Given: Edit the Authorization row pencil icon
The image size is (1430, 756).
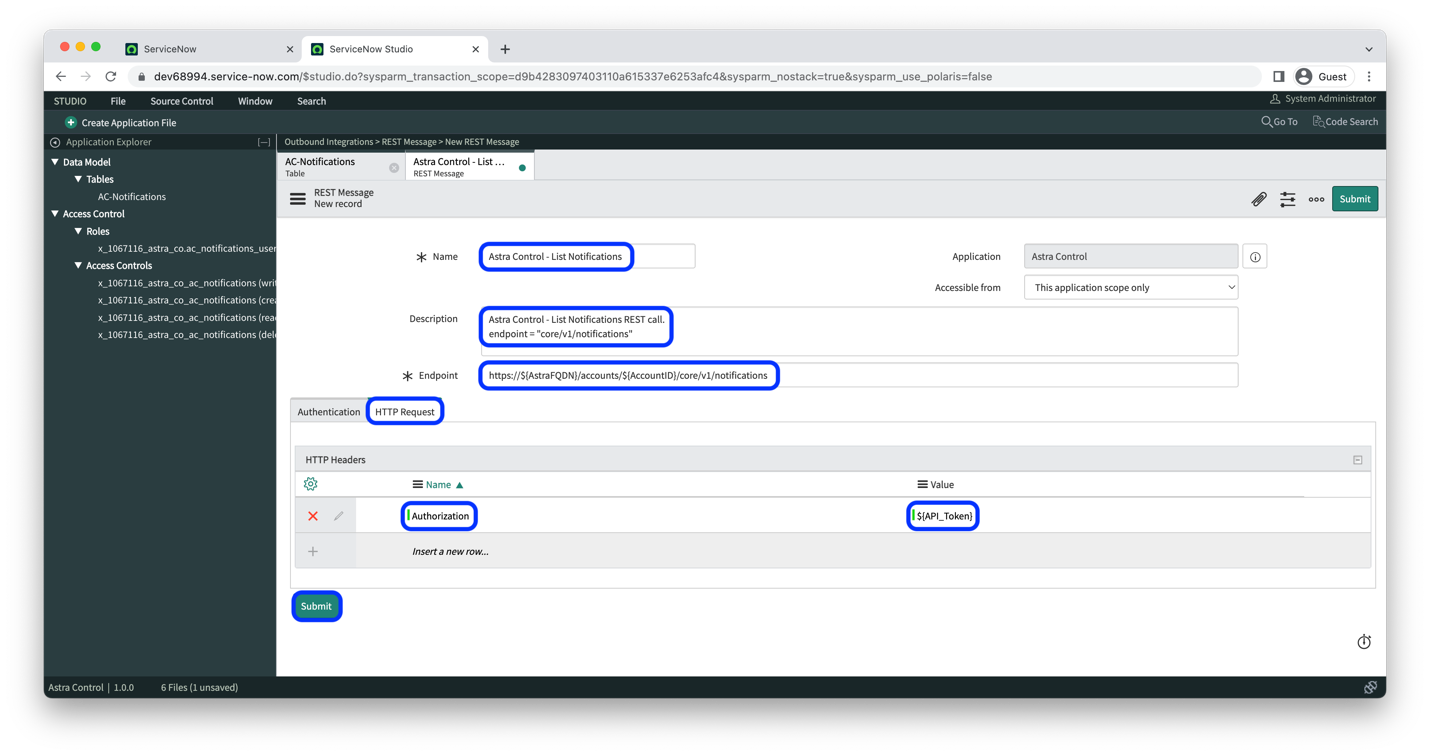Looking at the screenshot, I should tap(339, 516).
